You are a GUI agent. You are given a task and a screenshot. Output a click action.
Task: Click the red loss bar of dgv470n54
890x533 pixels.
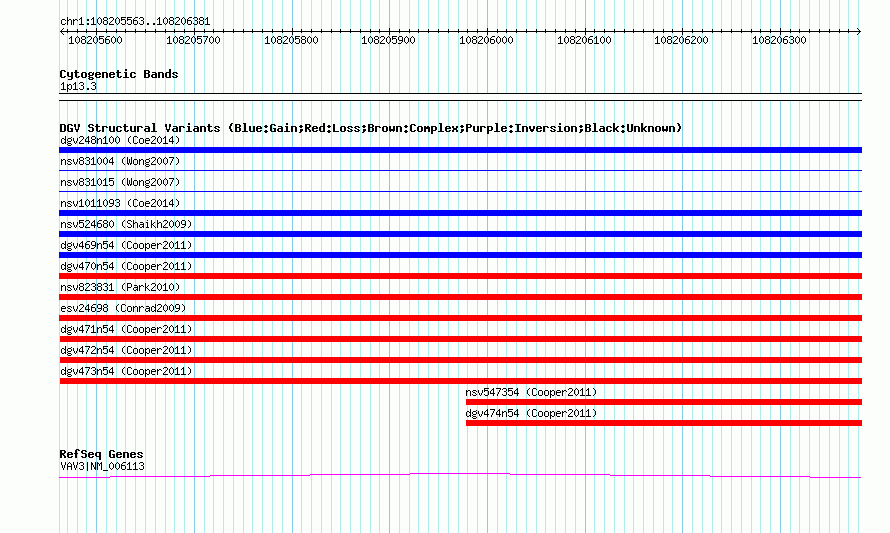pyautogui.click(x=460, y=276)
